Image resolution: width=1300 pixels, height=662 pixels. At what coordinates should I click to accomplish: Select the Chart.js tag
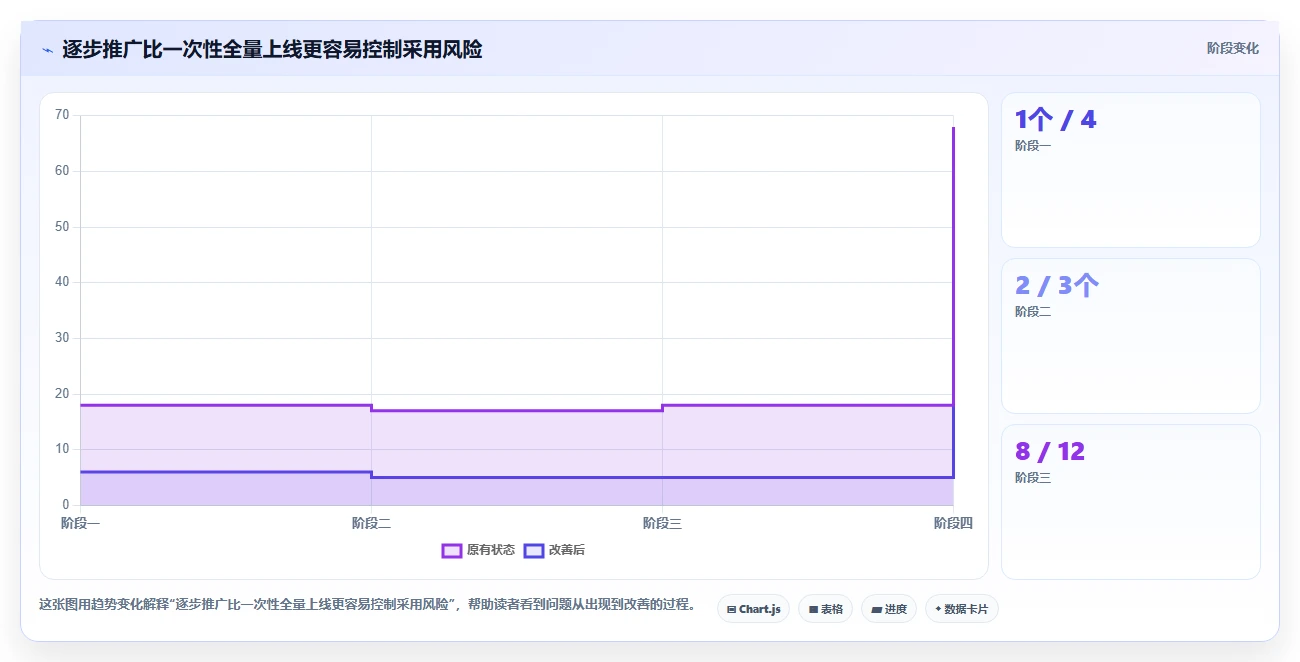coord(754,608)
